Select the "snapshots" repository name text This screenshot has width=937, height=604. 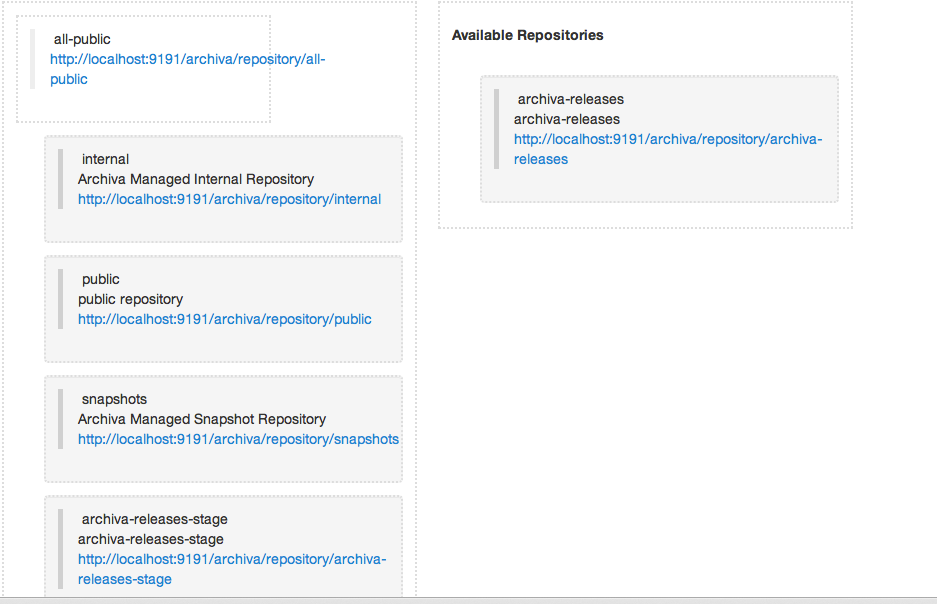(x=114, y=399)
